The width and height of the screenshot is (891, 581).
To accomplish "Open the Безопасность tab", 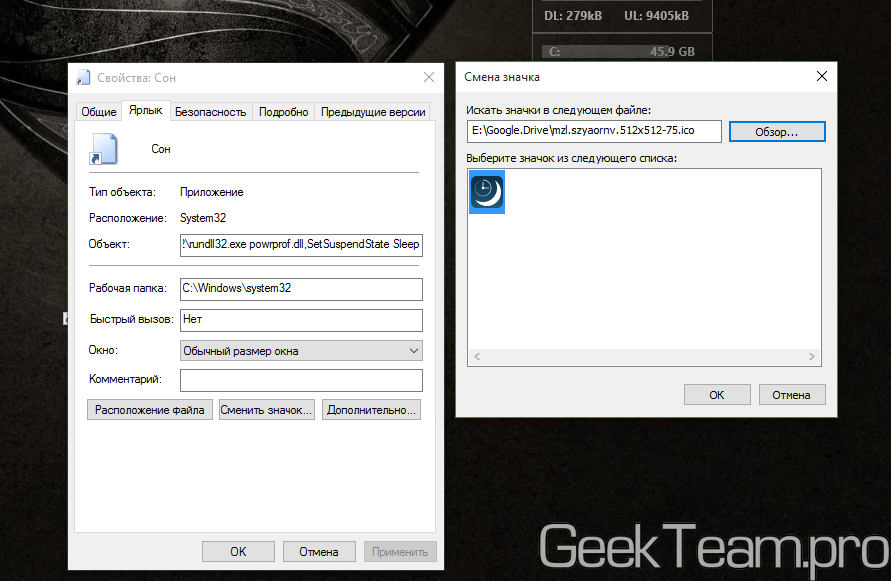I will pos(210,112).
